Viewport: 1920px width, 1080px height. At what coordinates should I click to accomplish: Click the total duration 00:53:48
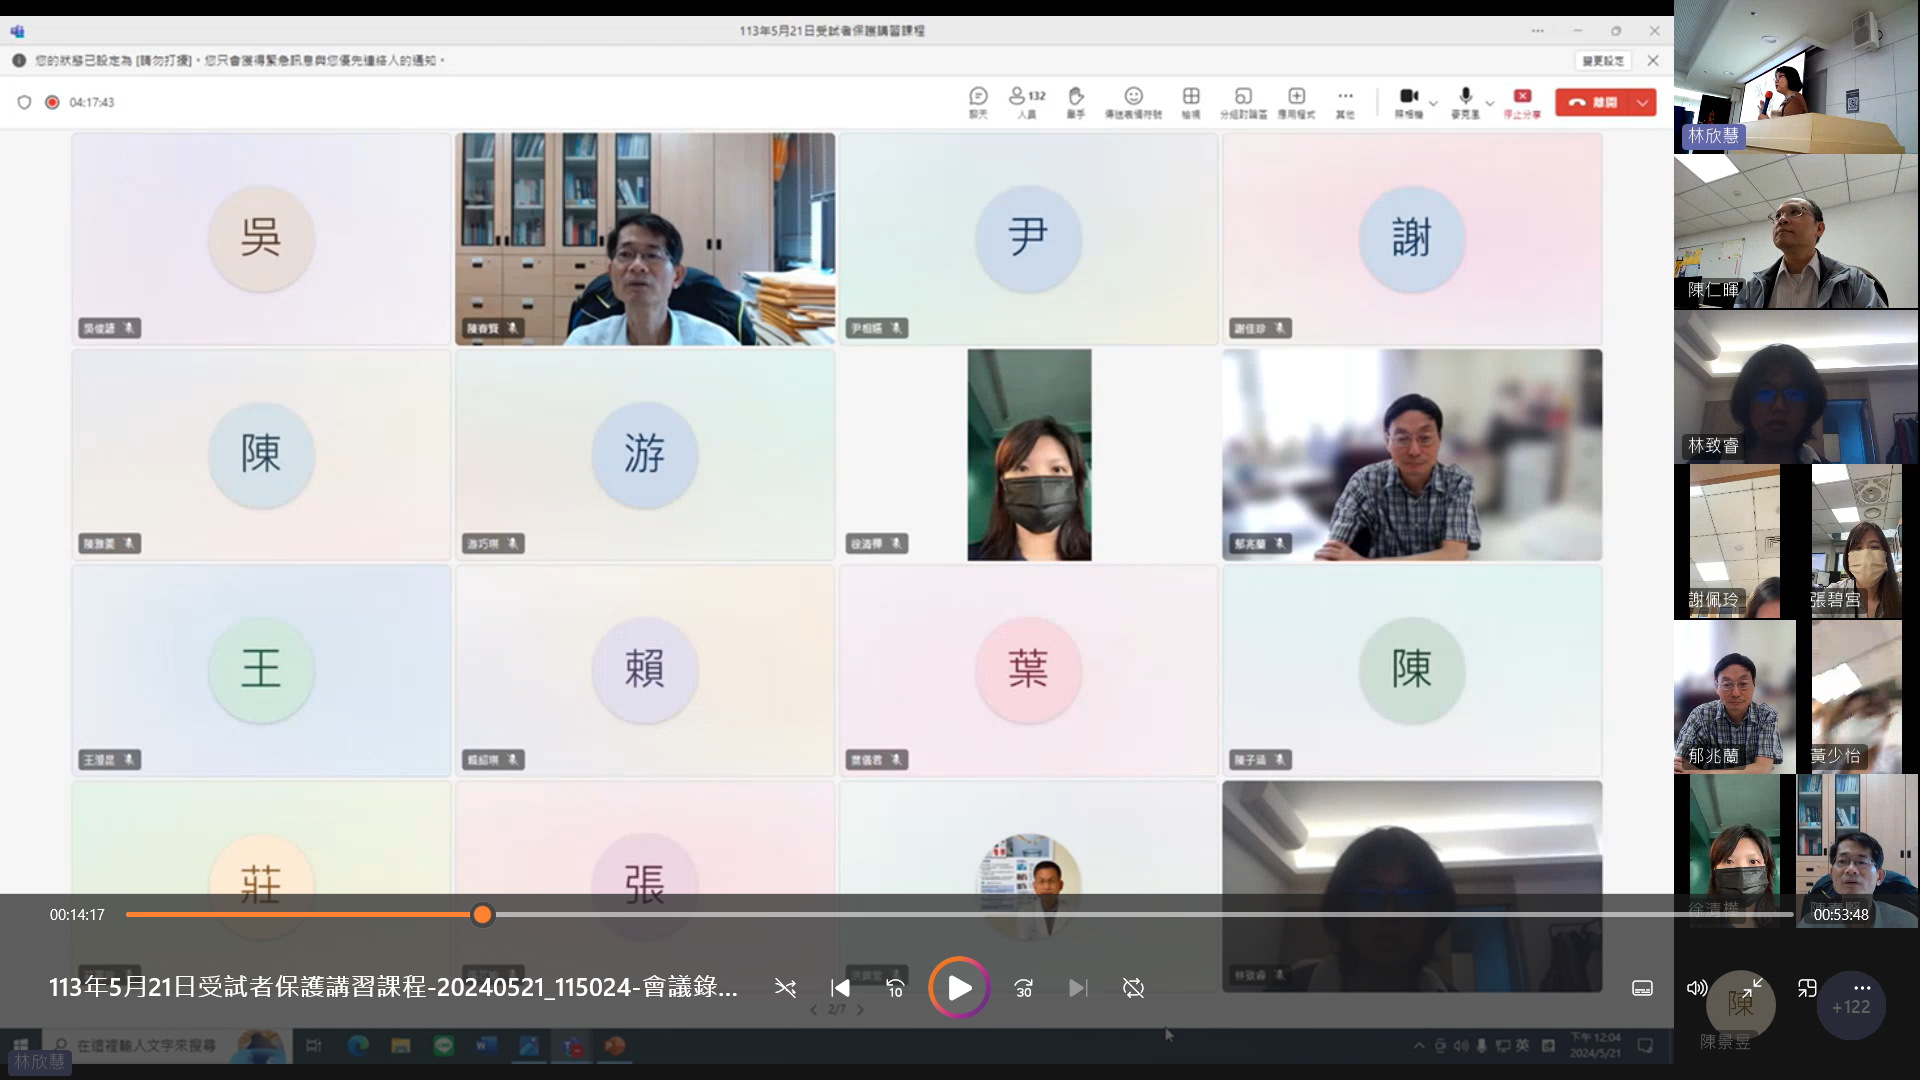tap(1841, 914)
